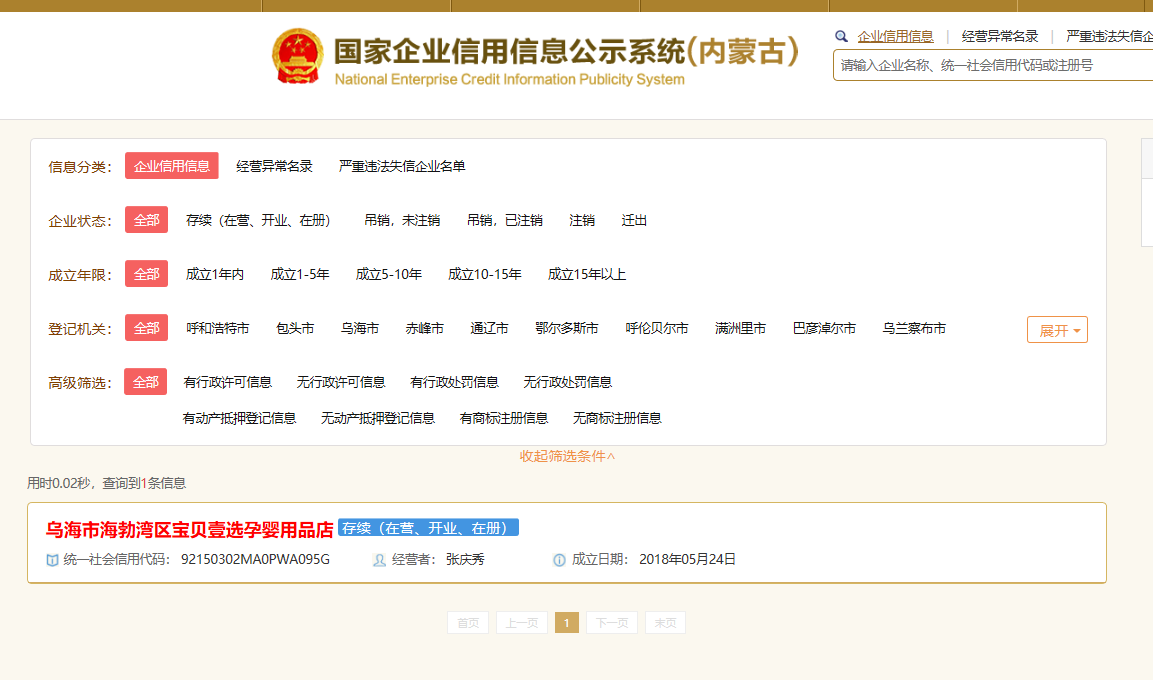This screenshot has height=680, width=1153.
Task: Filter registration authority 鄂尔多斯市
Action: pyautogui.click(x=566, y=329)
